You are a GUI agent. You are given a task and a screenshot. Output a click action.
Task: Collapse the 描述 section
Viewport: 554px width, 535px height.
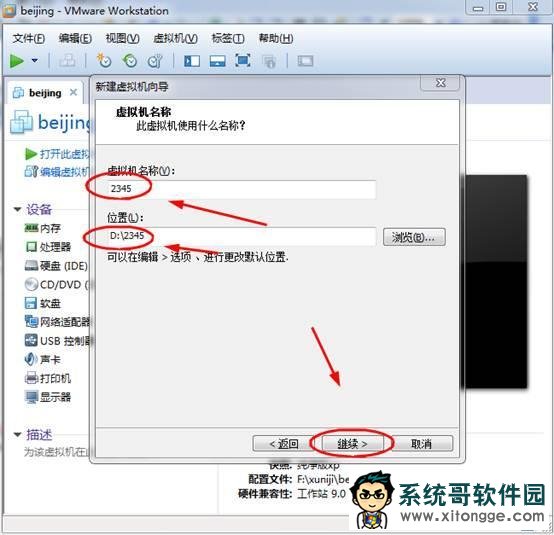click(17, 434)
